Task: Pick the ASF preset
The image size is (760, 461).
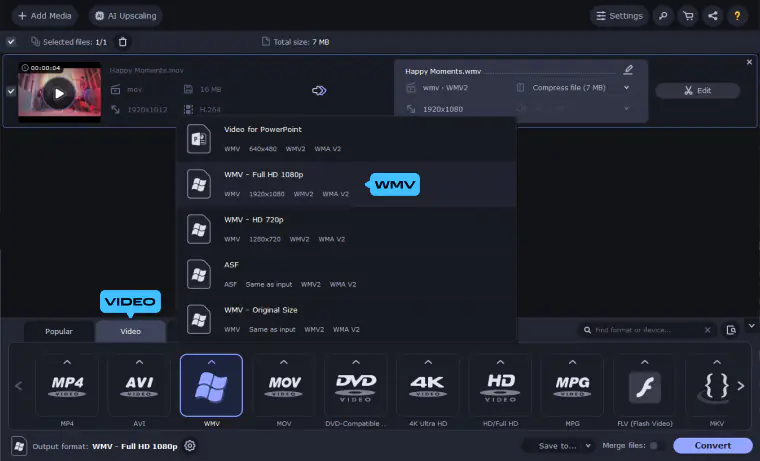Action: tap(347, 274)
